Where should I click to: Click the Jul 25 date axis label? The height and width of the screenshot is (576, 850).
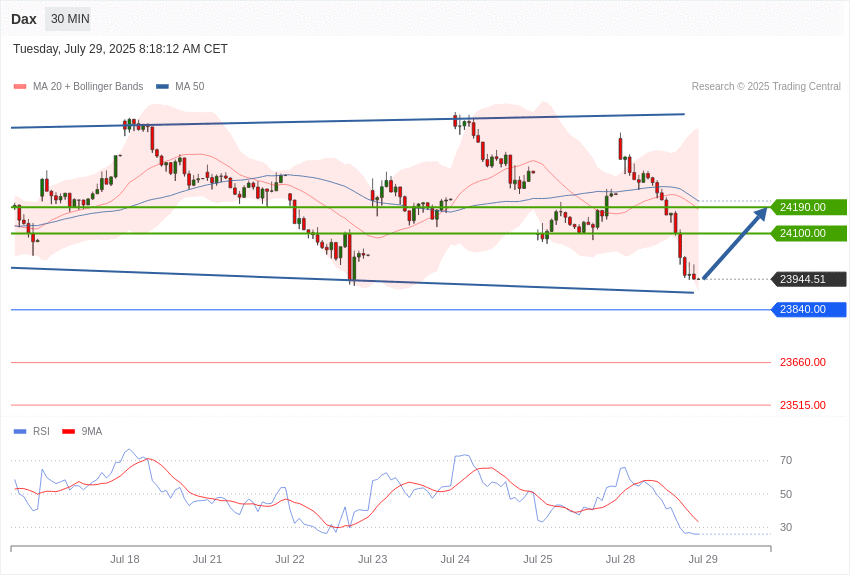click(538, 559)
